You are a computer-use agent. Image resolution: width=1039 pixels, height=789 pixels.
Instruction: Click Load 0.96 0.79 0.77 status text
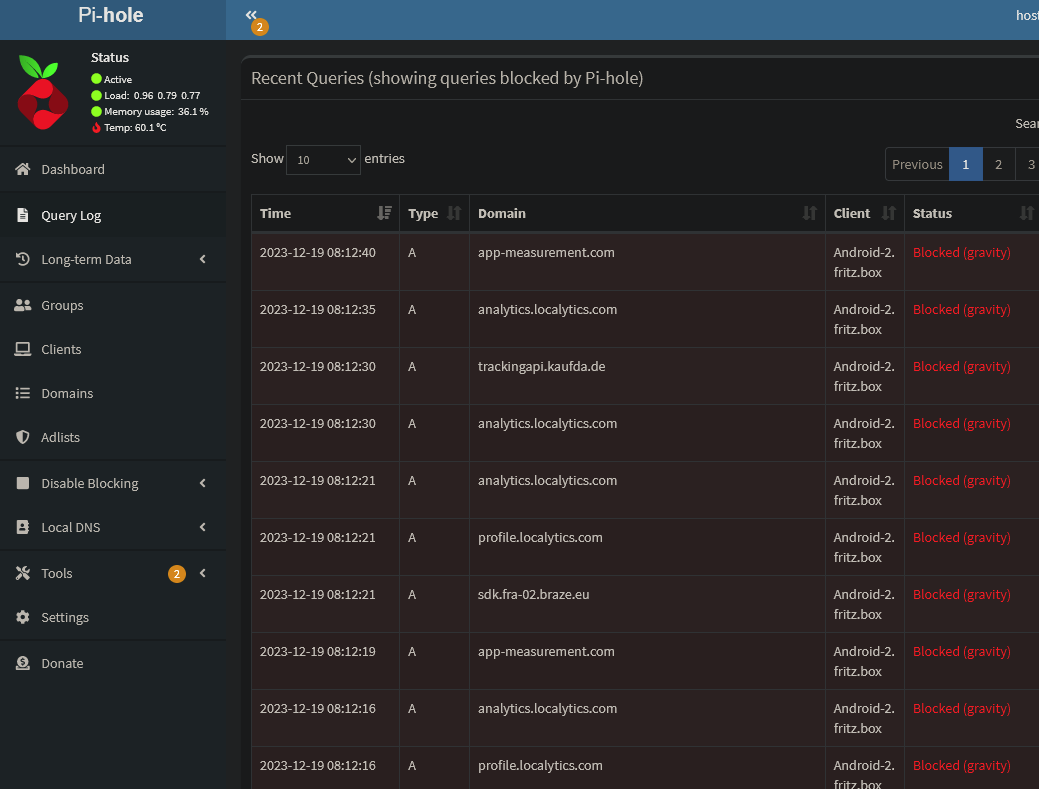coord(152,95)
